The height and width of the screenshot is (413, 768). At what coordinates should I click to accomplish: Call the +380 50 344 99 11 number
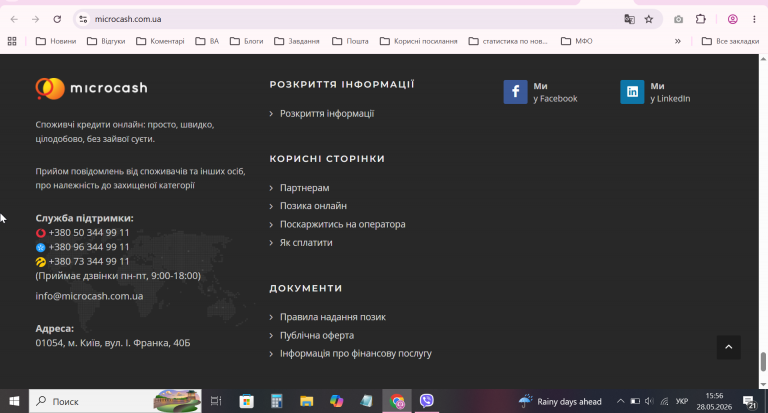click(89, 233)
